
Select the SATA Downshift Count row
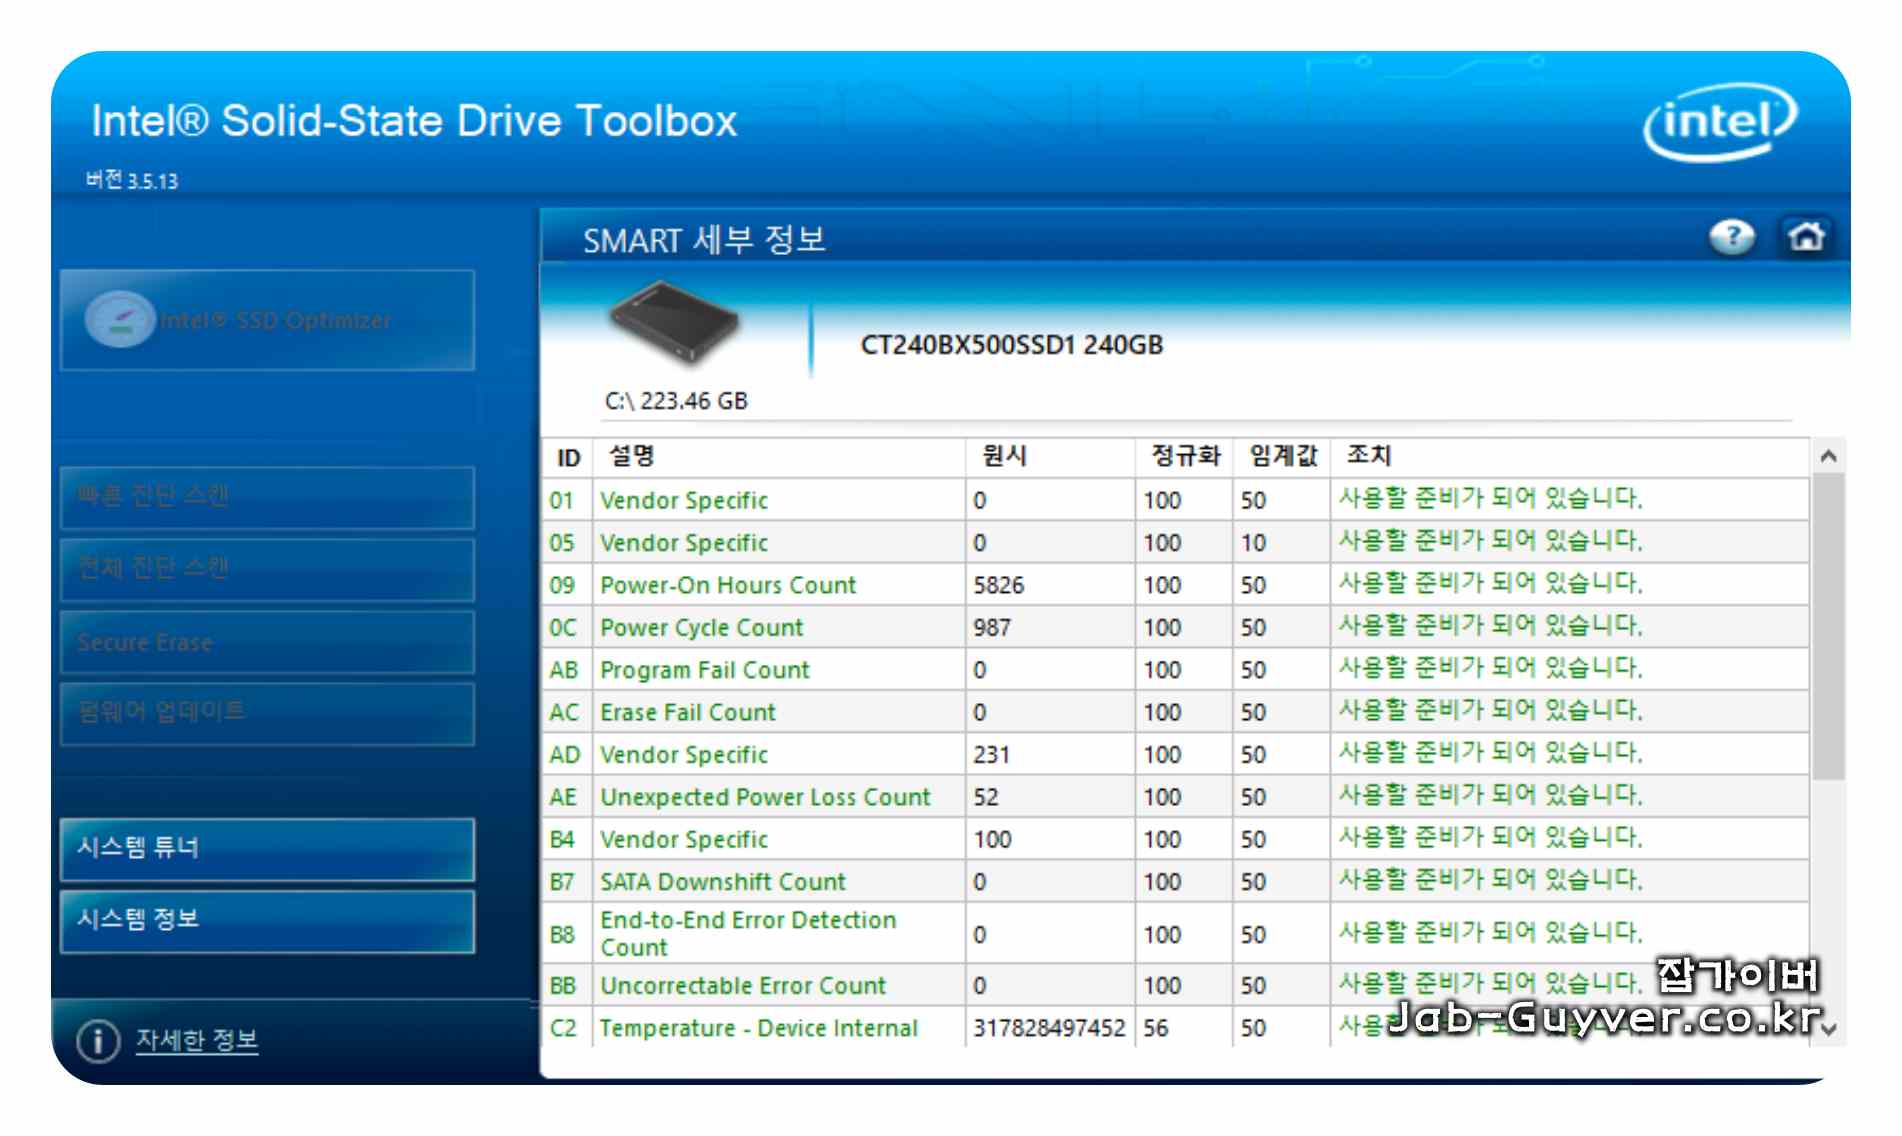(1176, 882)
